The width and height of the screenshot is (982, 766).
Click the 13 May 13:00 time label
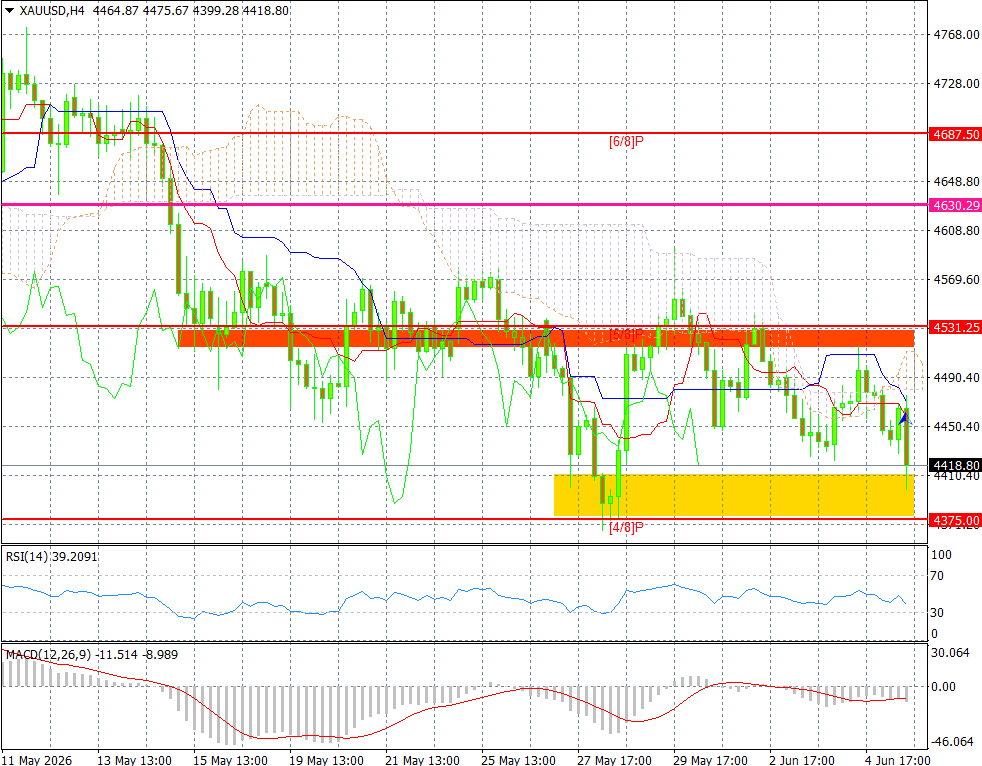135,760
